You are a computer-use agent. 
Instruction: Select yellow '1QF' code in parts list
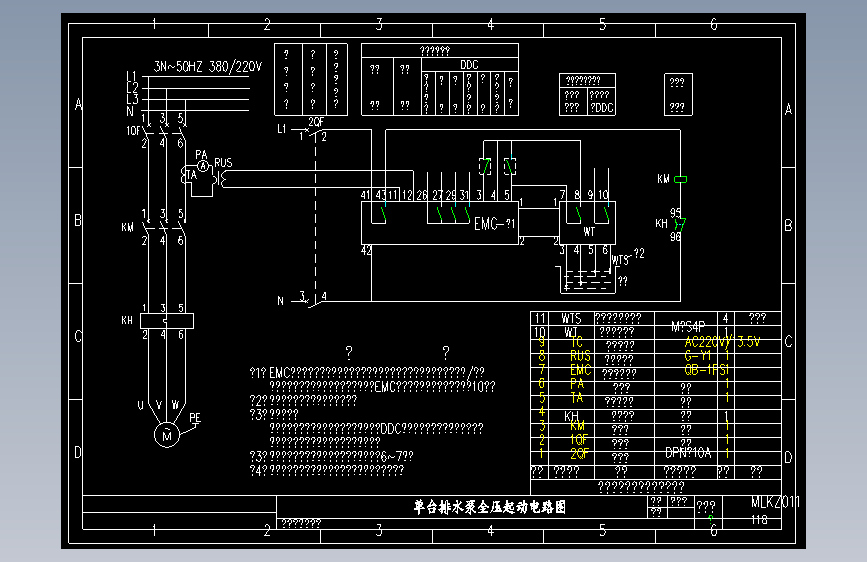coord(579,440)
